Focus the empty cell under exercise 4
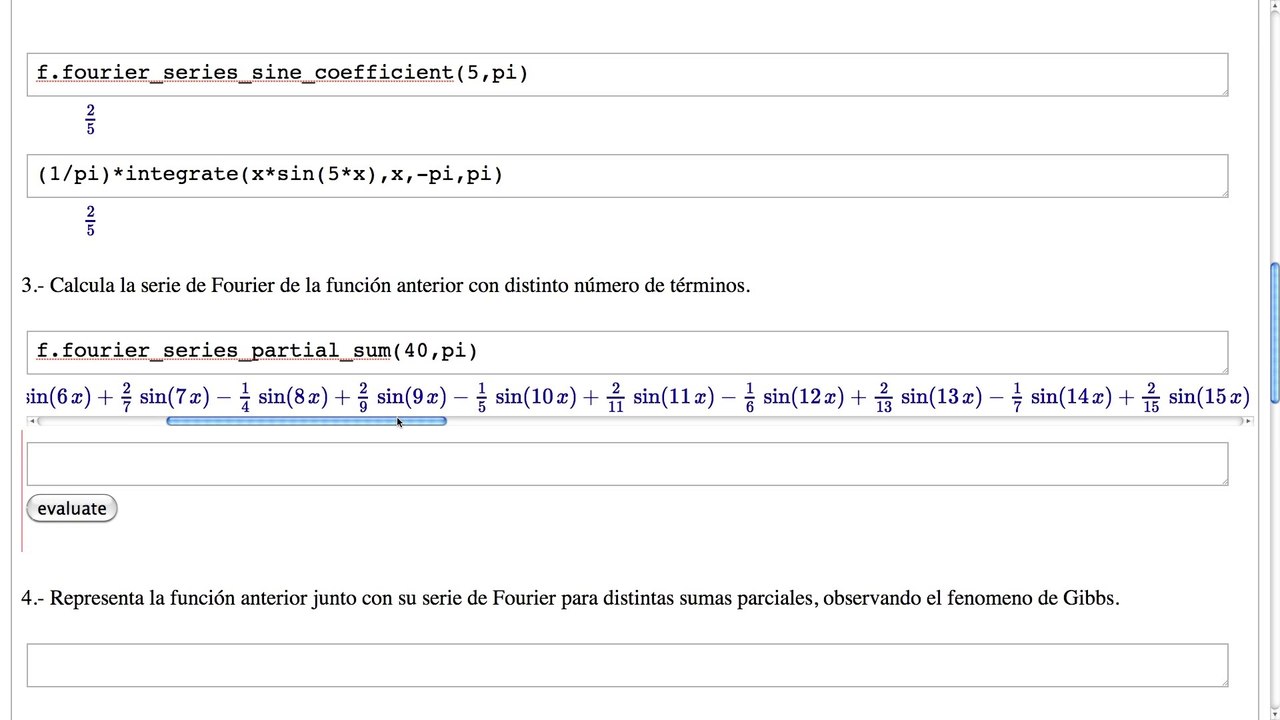The height and width of the screenshot is (720, 1280). (627, 665)
